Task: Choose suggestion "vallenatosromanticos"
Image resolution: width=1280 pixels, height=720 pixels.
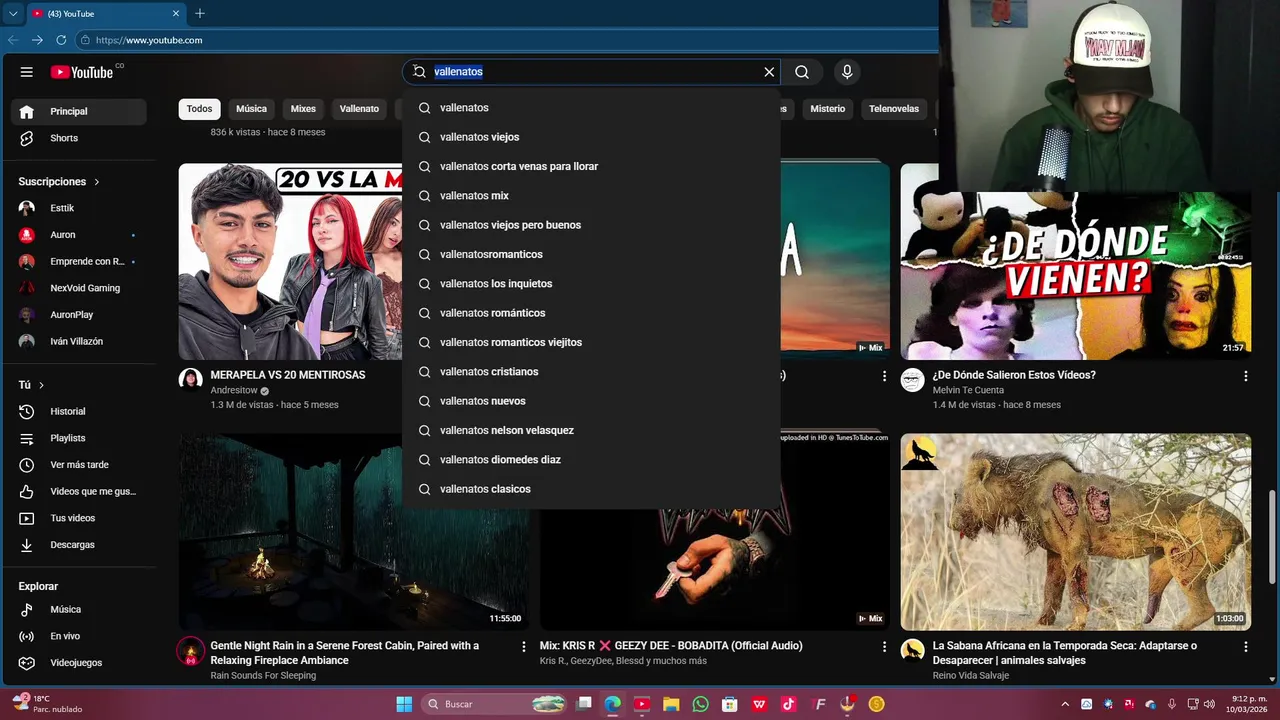Action: point(591,254)
